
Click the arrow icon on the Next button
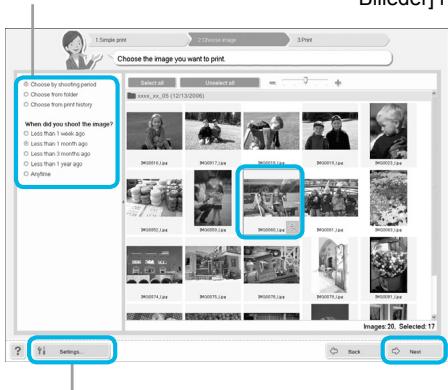396,351
